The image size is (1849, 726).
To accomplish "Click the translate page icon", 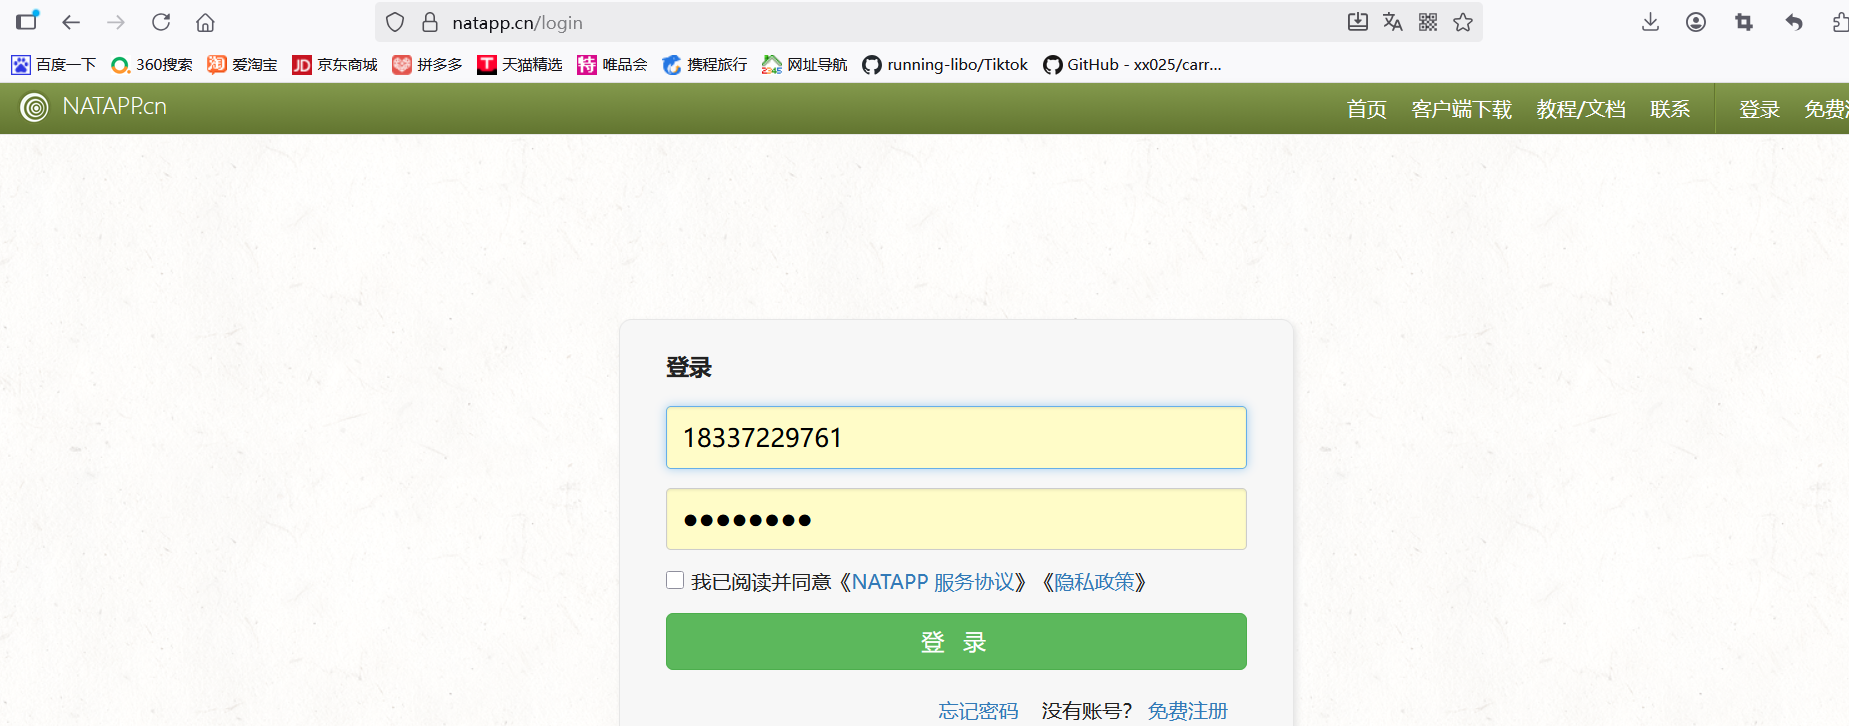I will 1392,22.
